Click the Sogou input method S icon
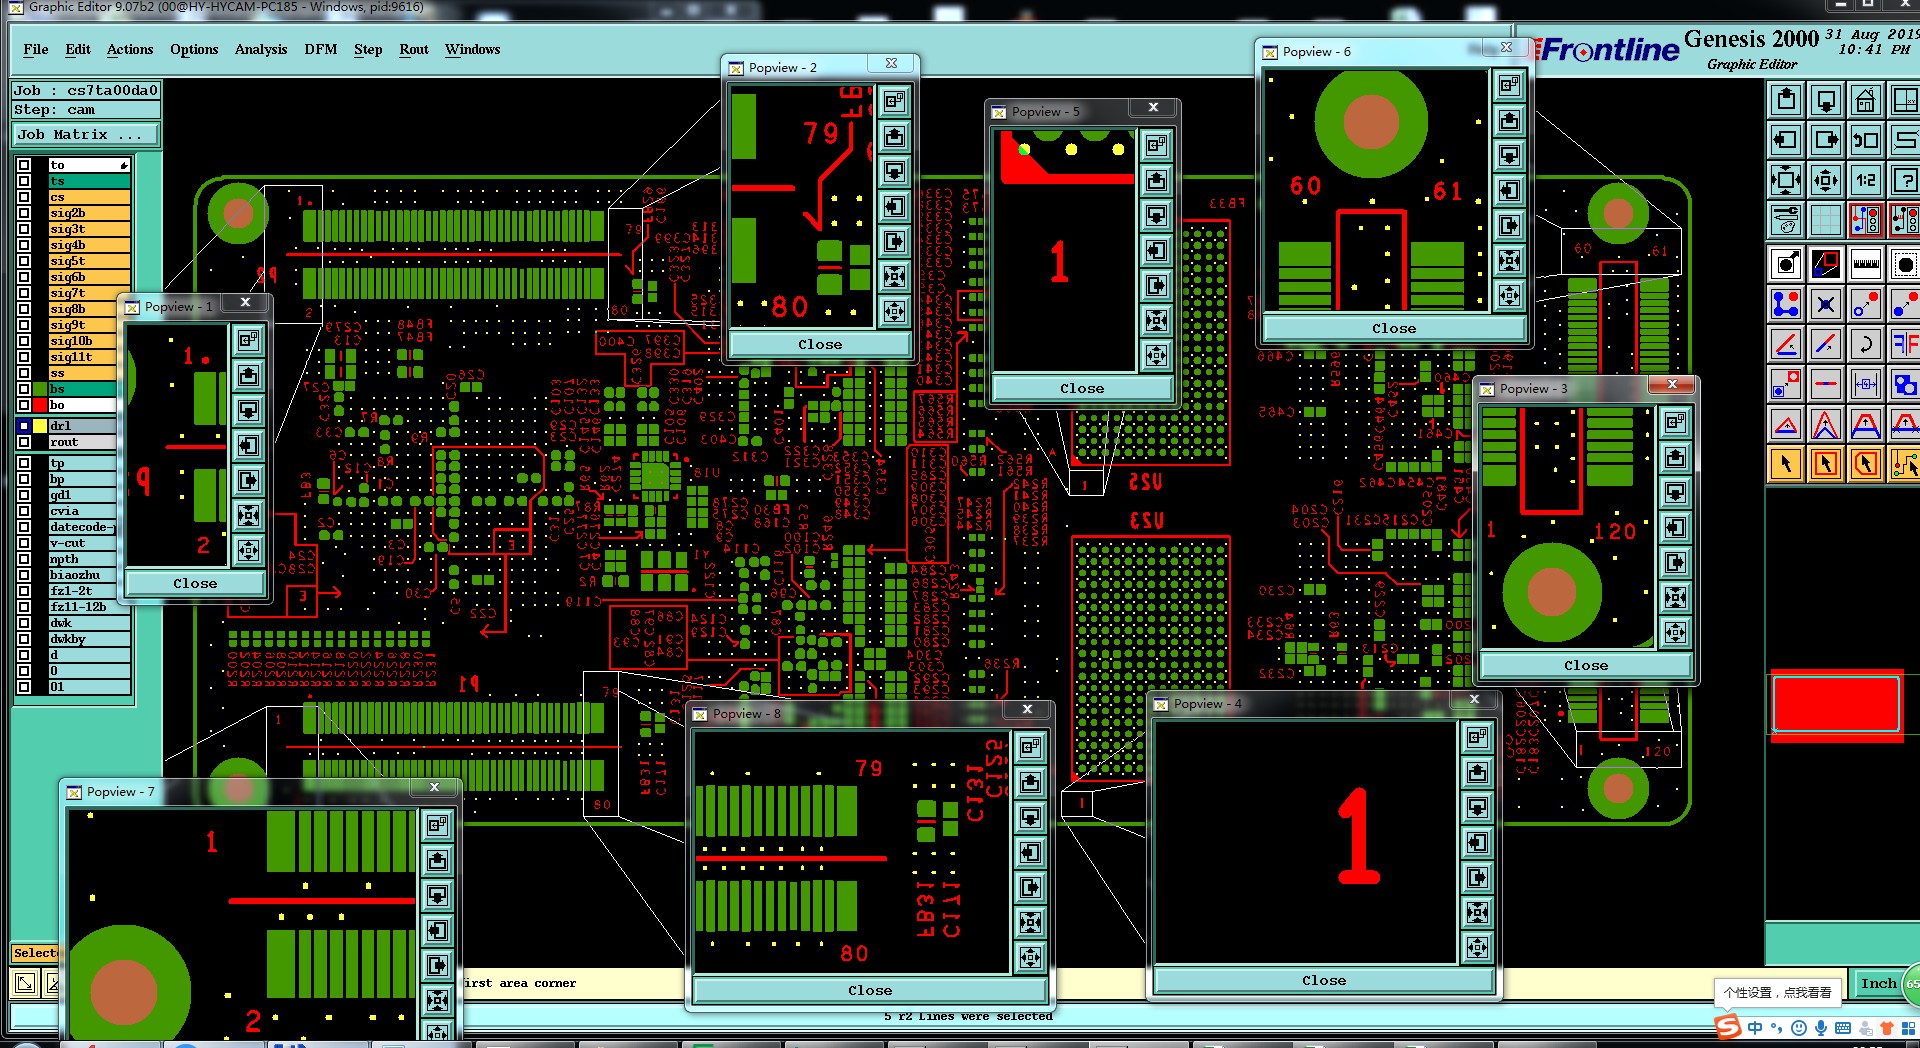This screenshot has width=1920, height=1048. coord(1727,1027)
